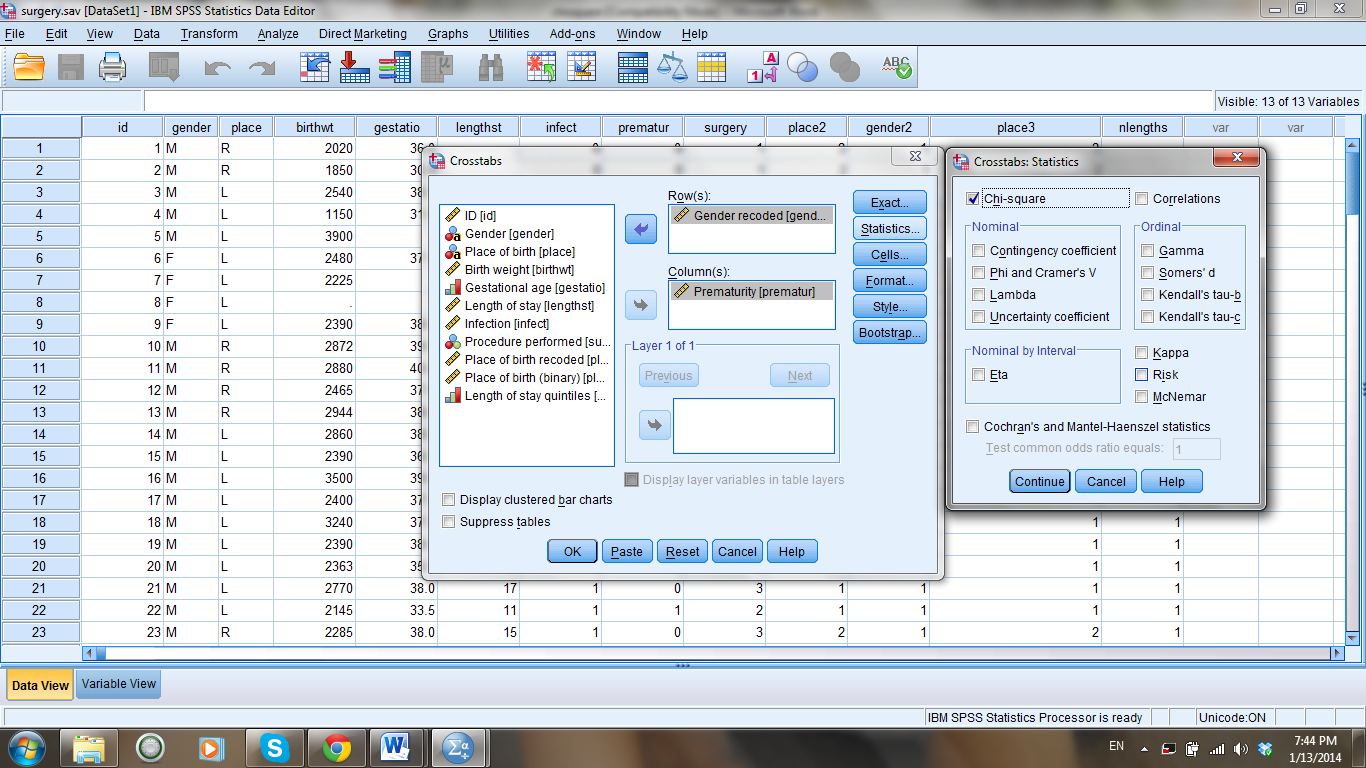Enable Cochran's and Mantel-Haenszel statistics
The image size is (1366, 768).
pyautogui.click(x=973, y=427)
